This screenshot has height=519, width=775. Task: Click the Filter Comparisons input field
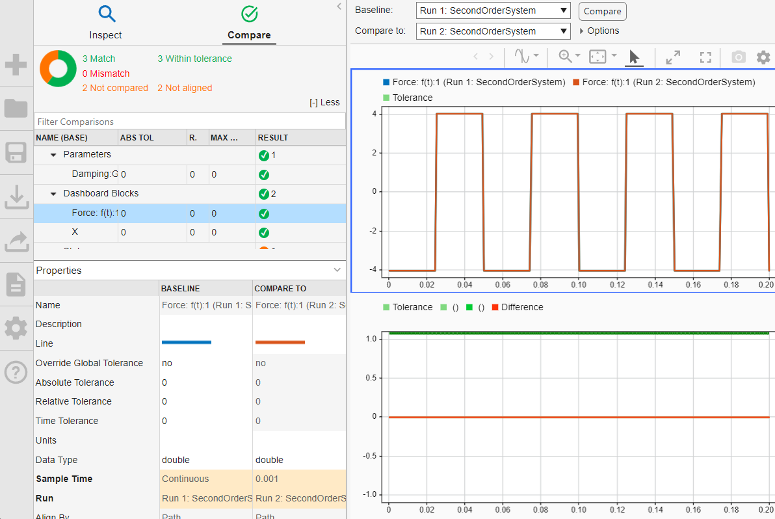pos(189,121)
